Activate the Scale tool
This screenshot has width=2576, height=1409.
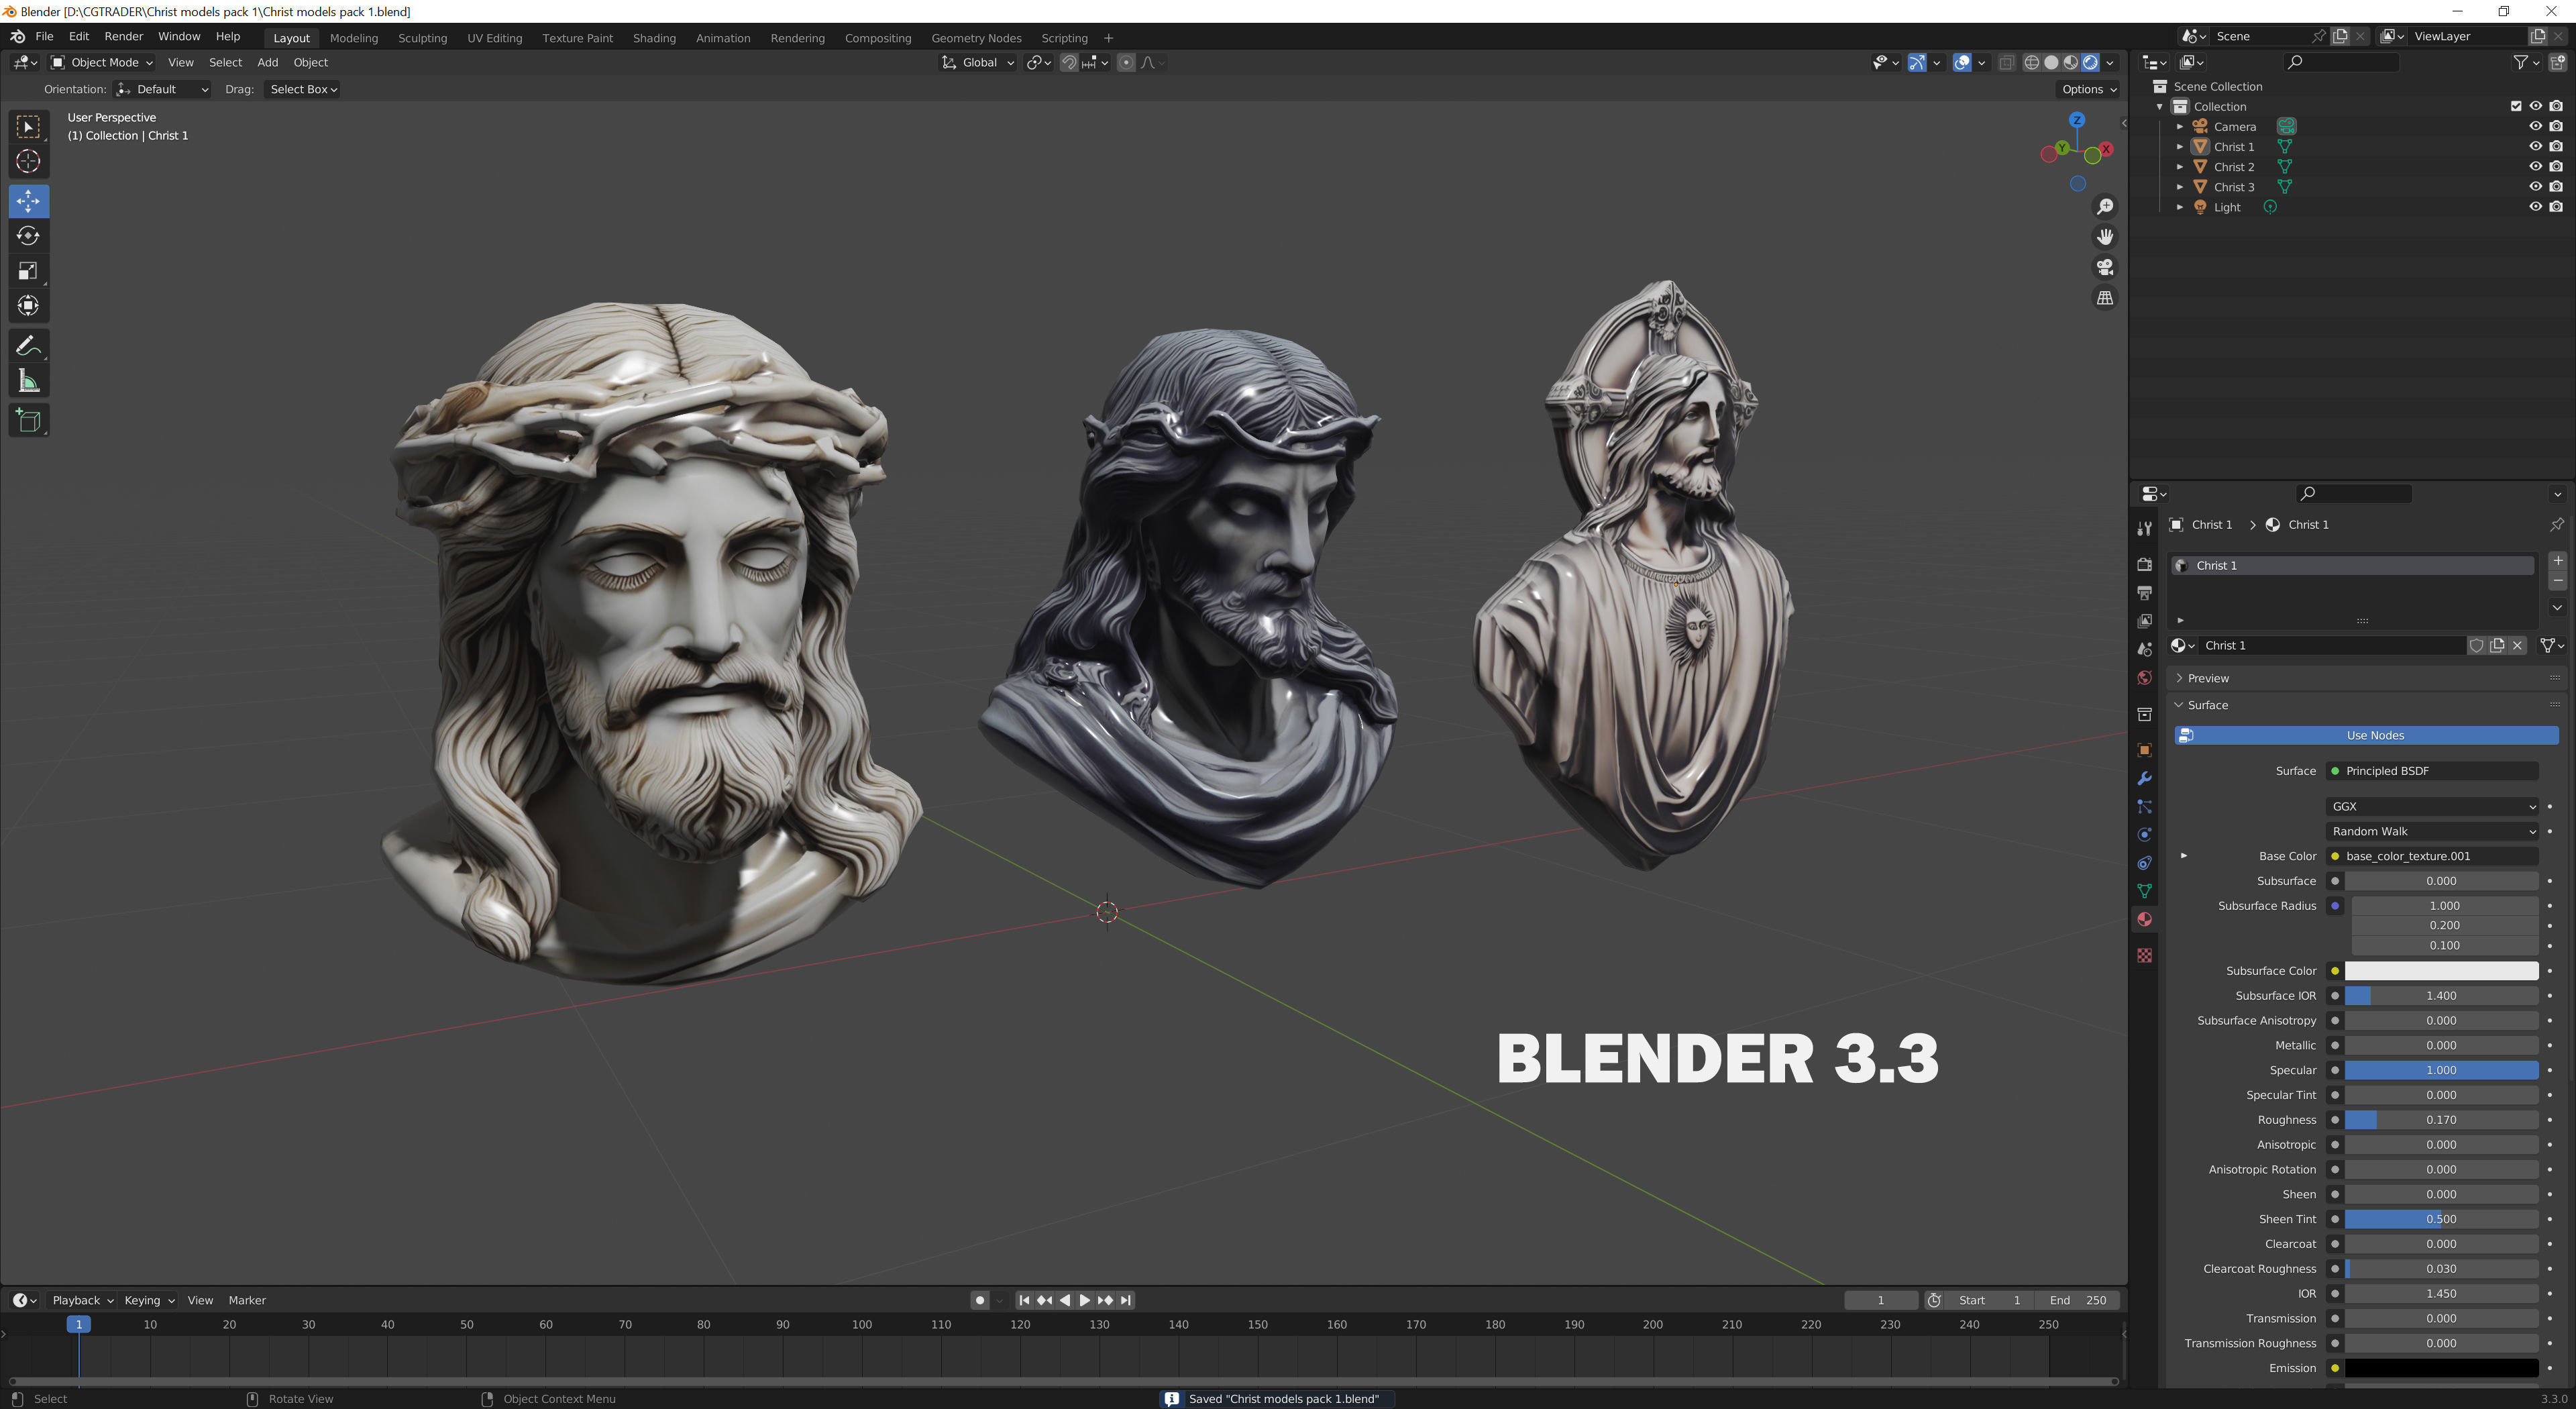(28, 271)
